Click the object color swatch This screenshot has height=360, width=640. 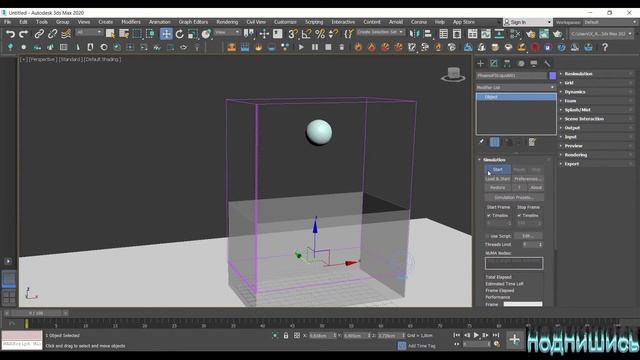[x=552, y=76]
